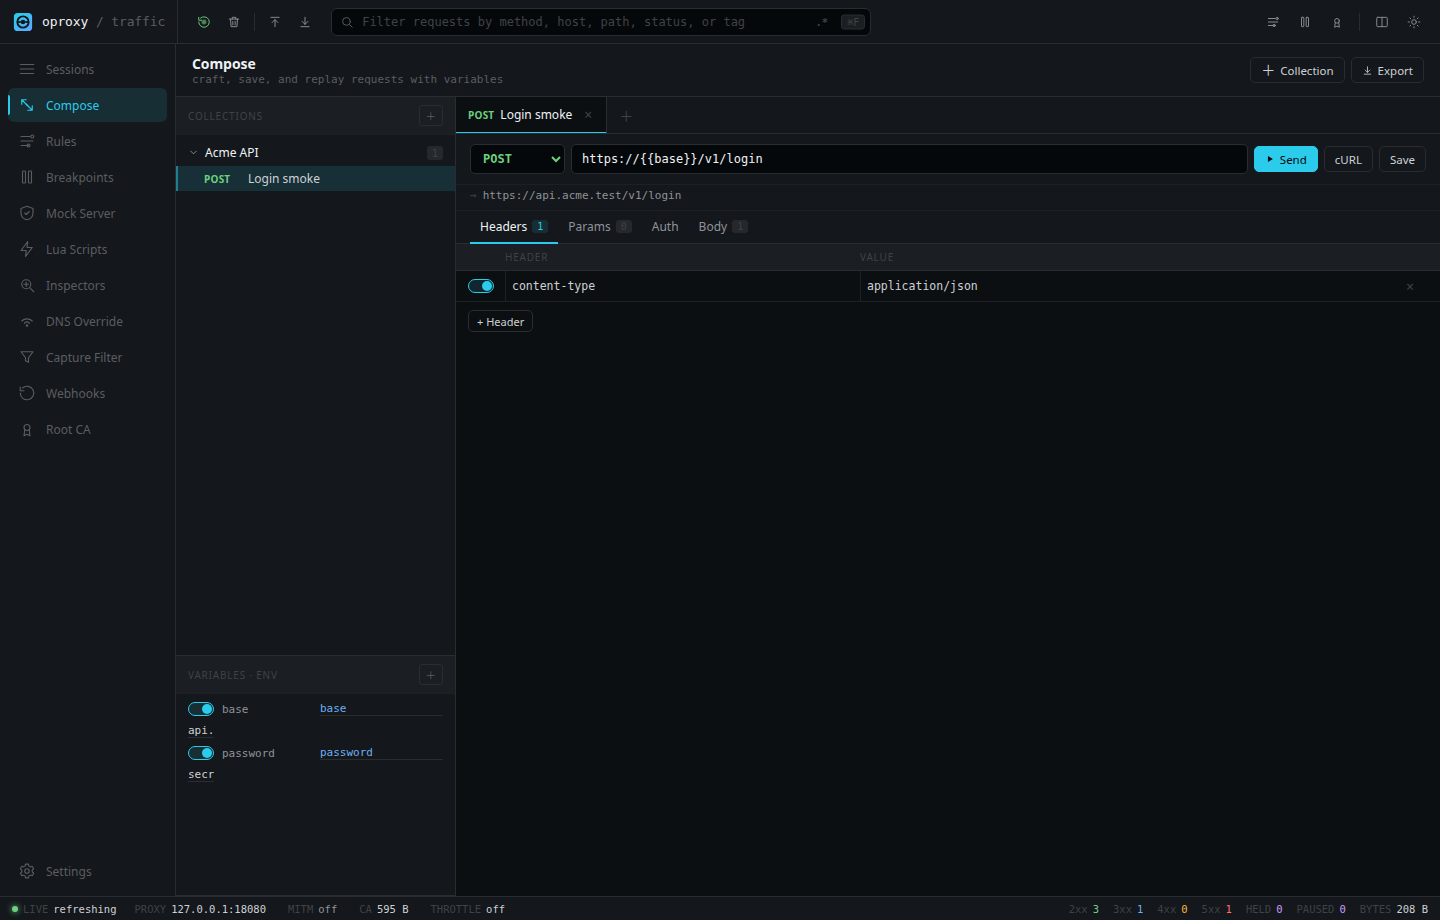
Task: Click the password variable name field
Action: [380, 752]
